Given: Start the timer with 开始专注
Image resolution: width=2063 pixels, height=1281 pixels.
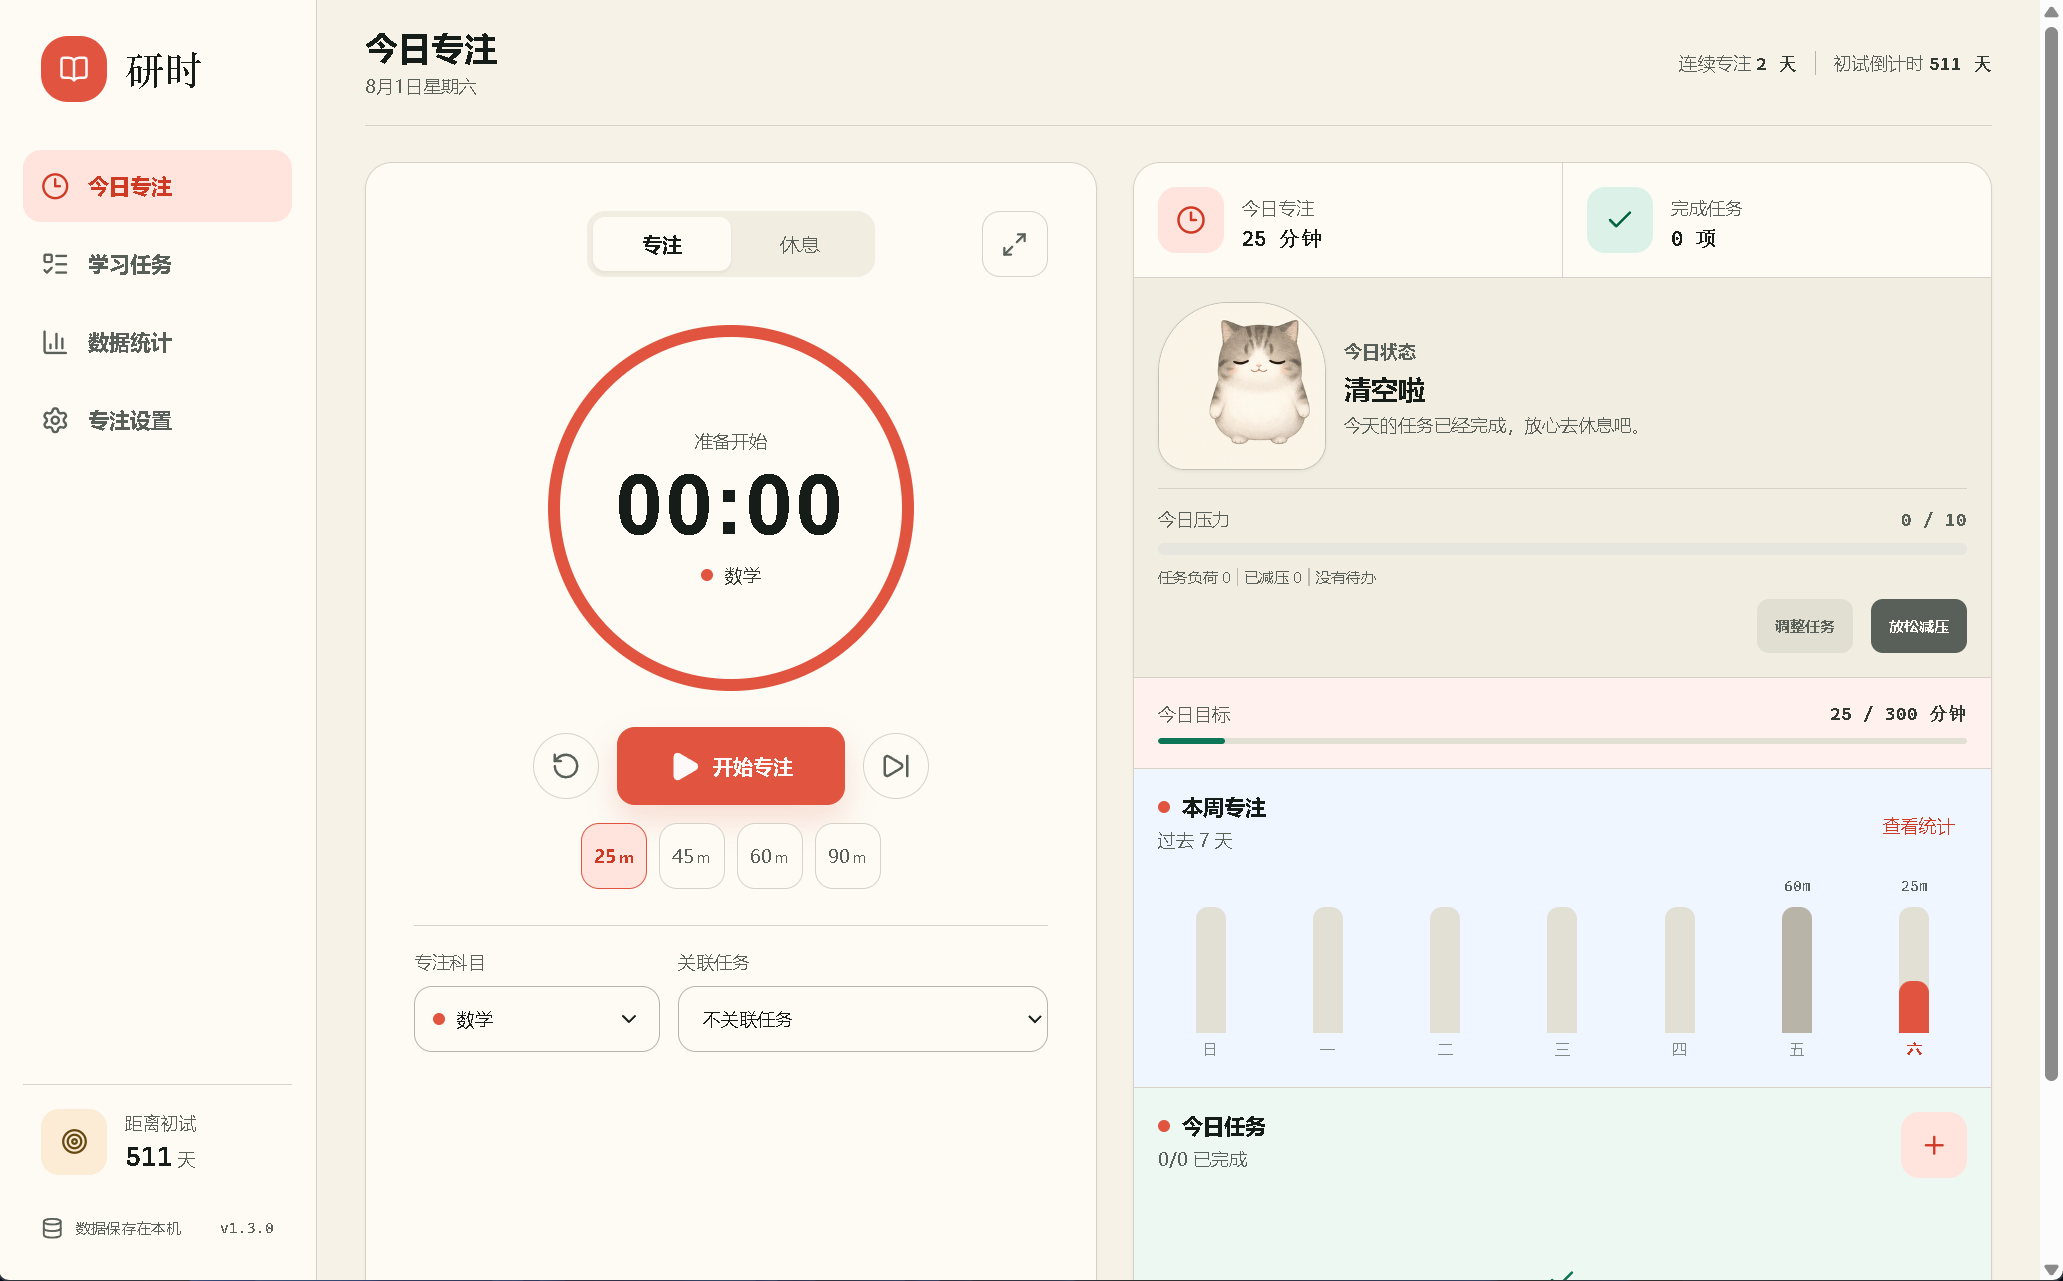Looking at the screenshot, I should pyautogui.click(x=731, y=766).
